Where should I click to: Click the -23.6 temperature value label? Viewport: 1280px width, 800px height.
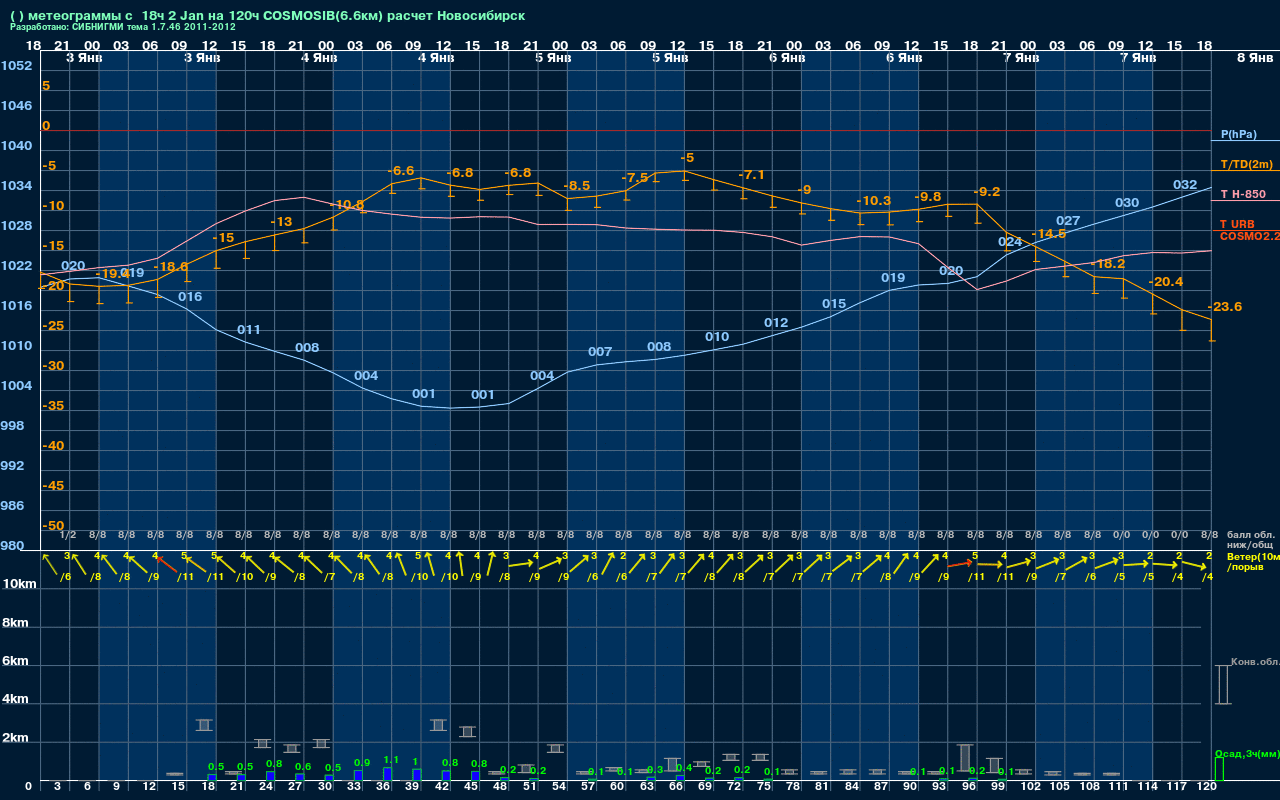tap(1225, 307)
